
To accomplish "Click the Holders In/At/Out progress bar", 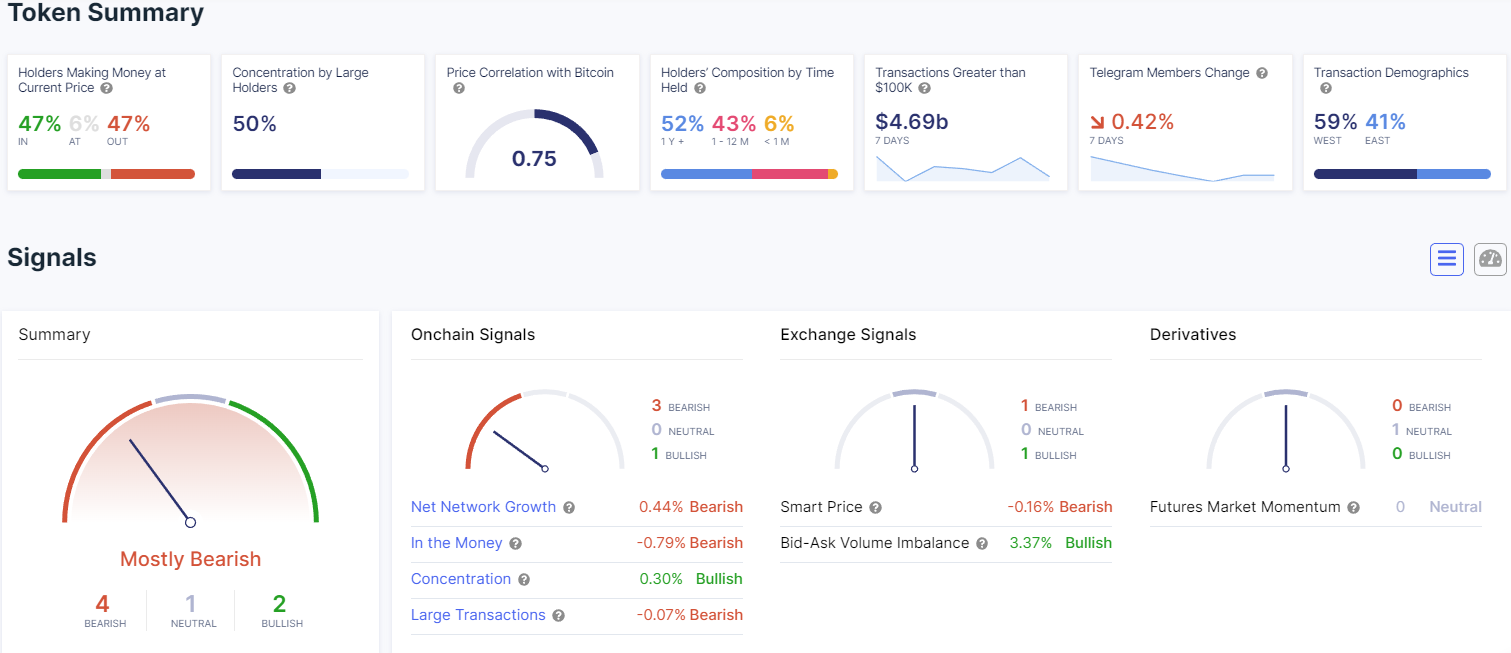I will tap(106, 174).
